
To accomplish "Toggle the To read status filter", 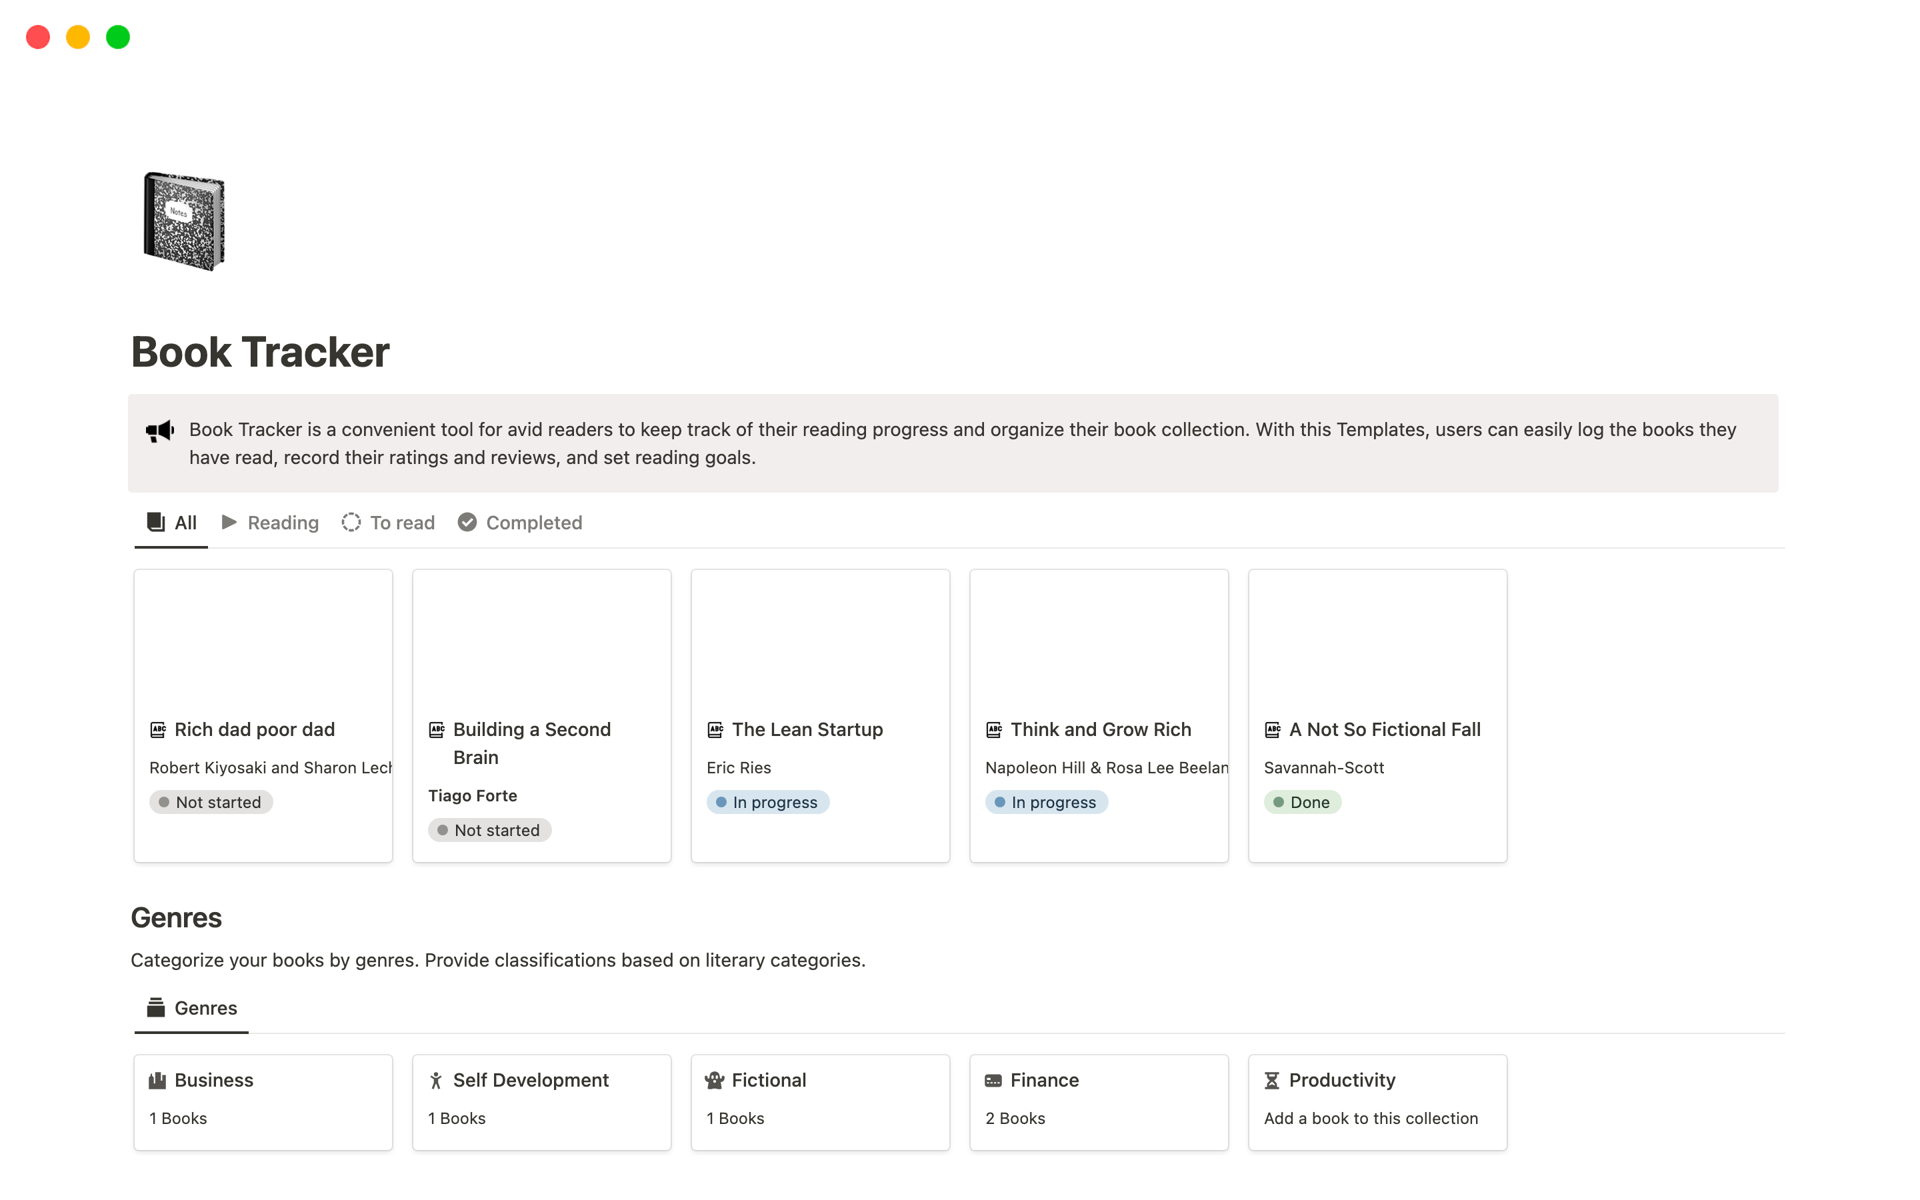I will 388,523.
